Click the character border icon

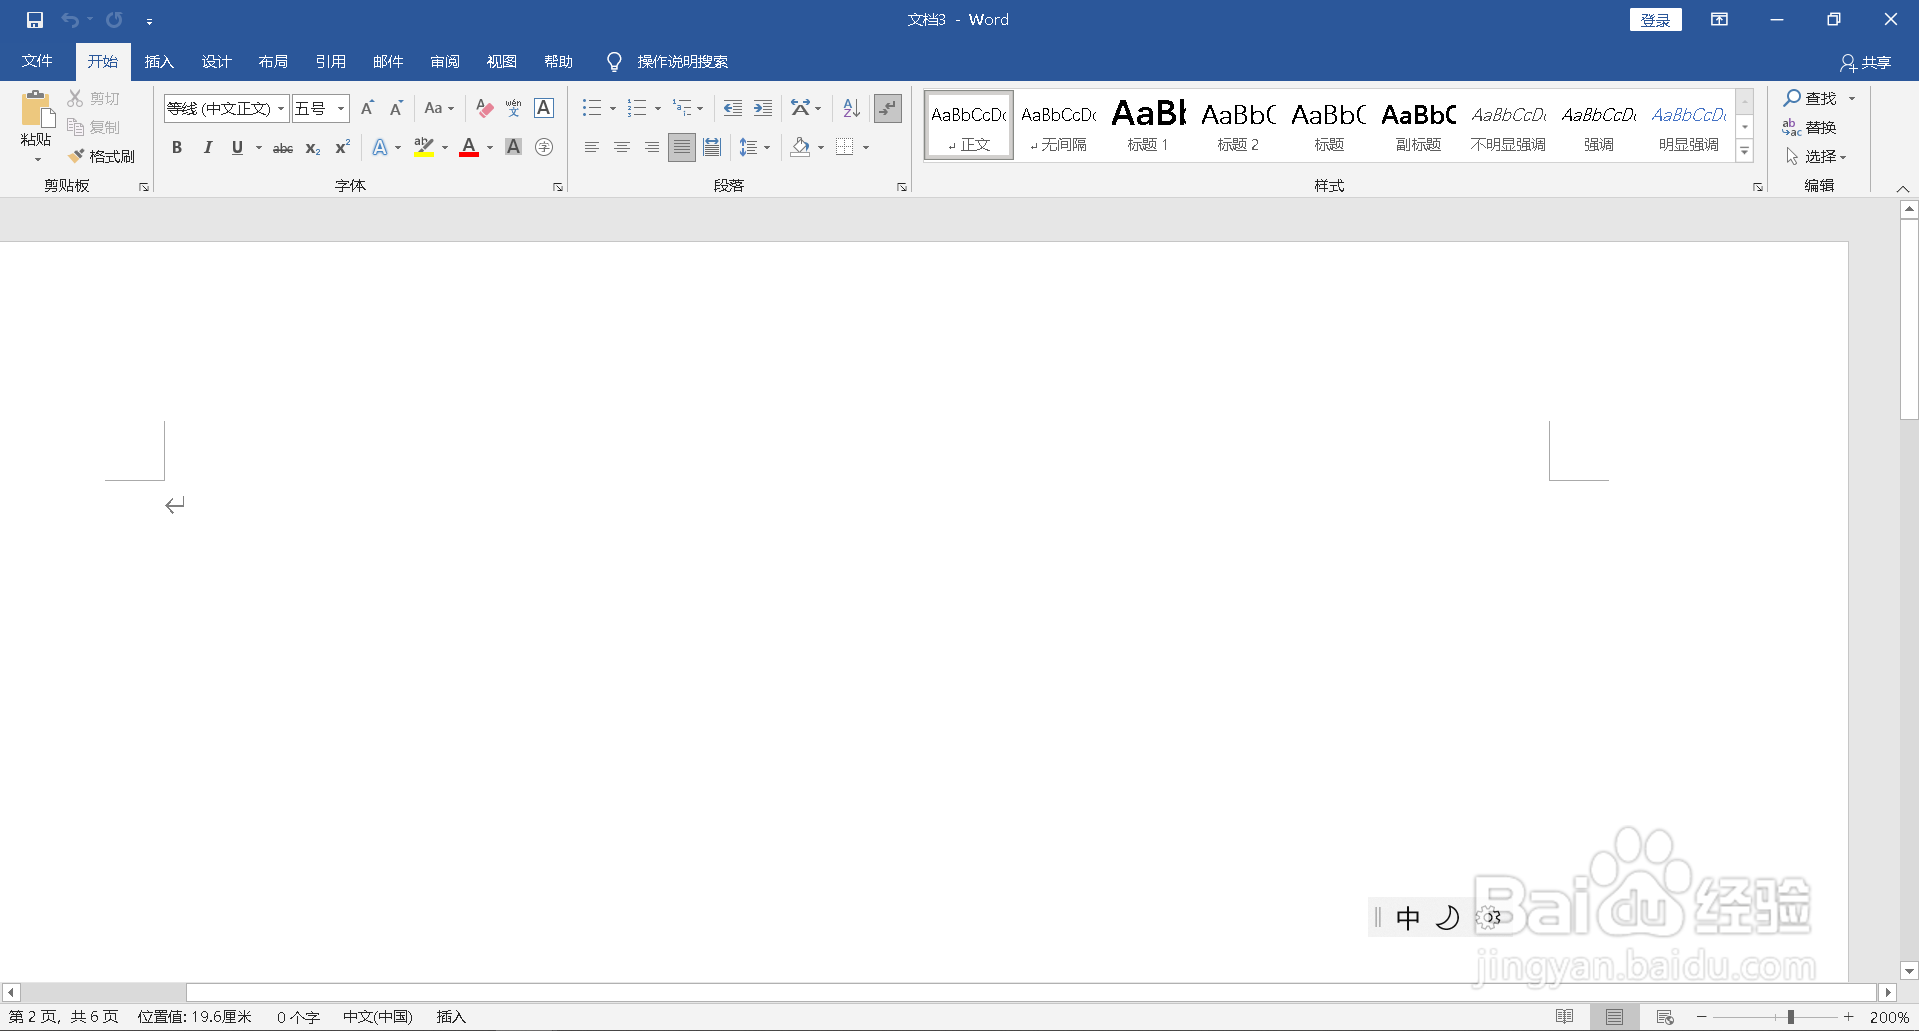point(544,108)
